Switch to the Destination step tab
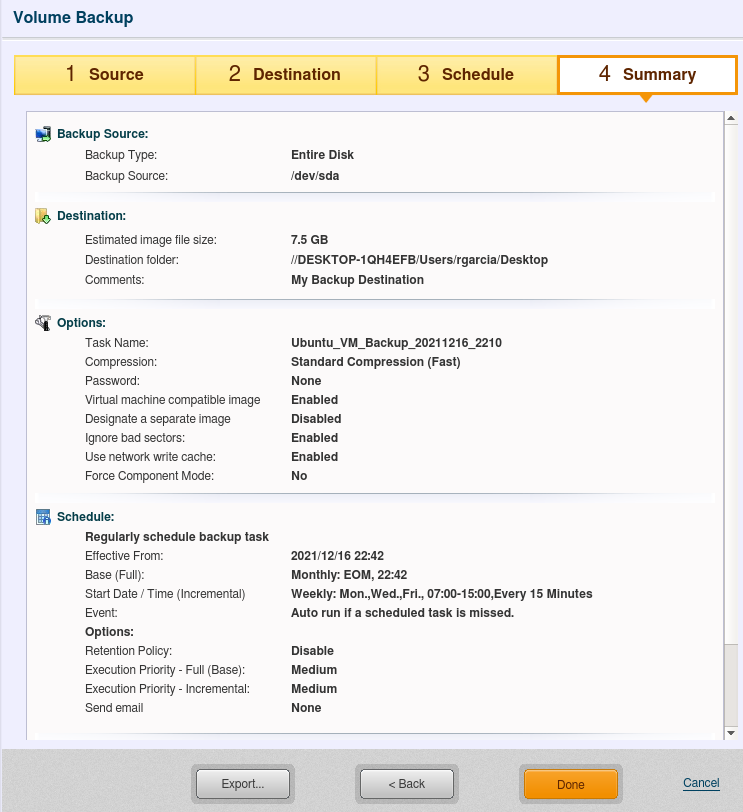Screen dimensions: 743x812 pyautogui.click(x=285, y=74)
